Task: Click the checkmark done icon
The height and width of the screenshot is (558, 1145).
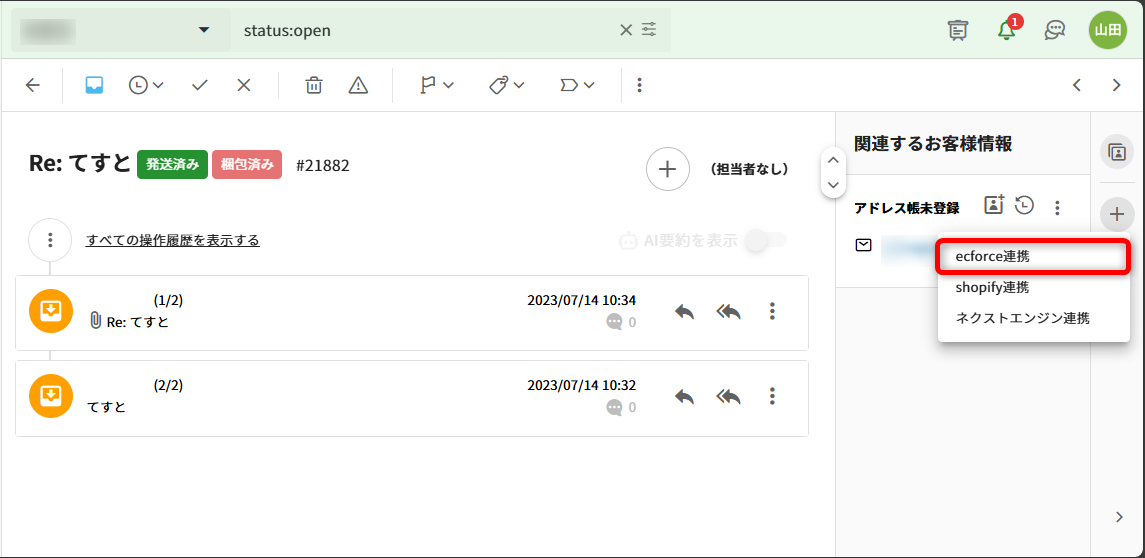Action: (x=200, y=85)
